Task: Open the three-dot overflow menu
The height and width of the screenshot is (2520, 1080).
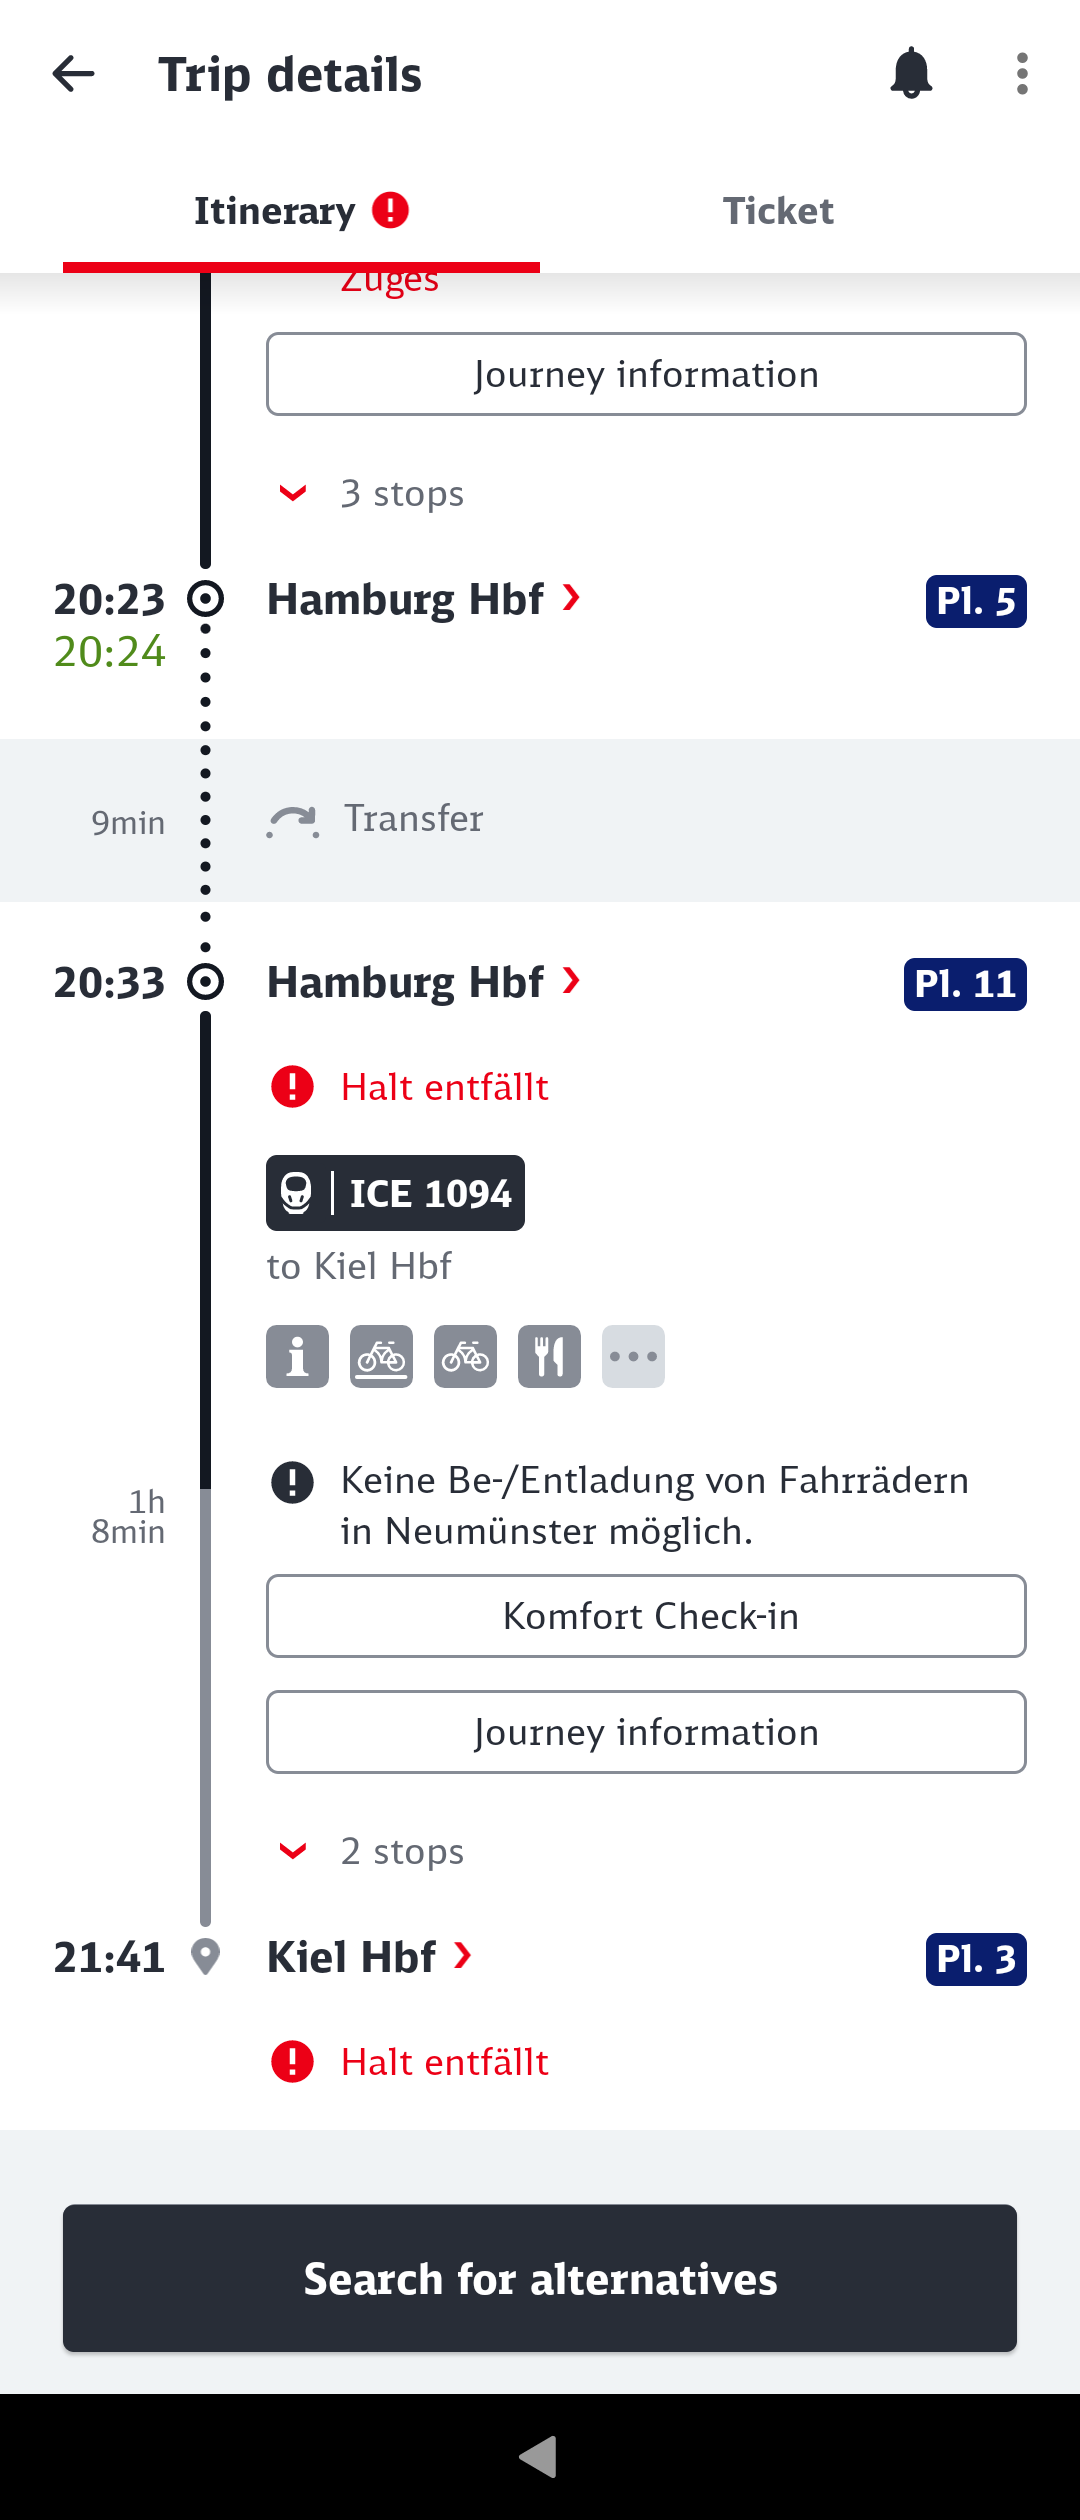Action: point(1022,74)
